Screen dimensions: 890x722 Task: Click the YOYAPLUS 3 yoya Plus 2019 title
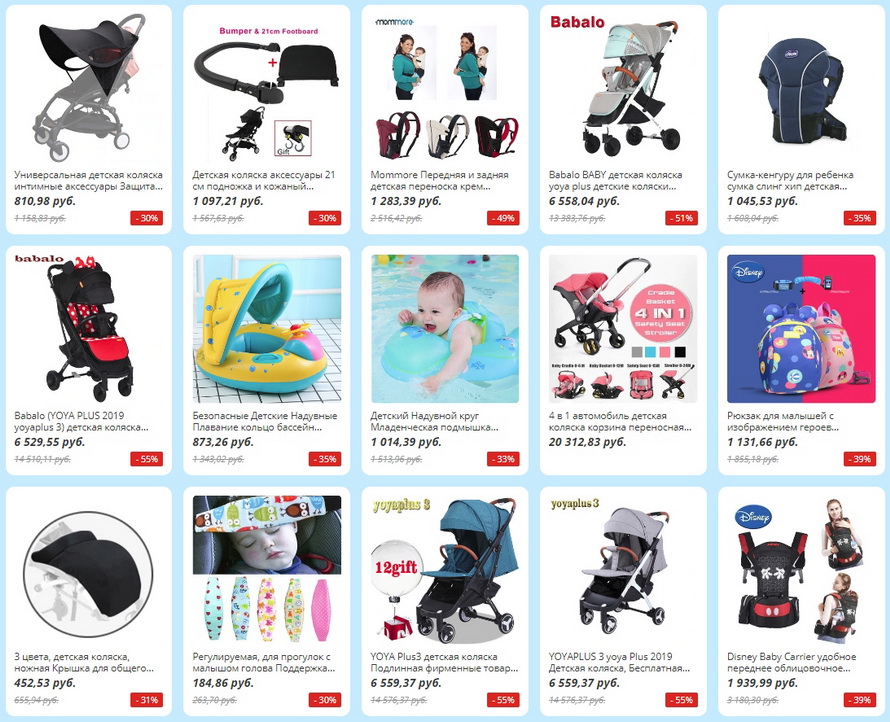[619, 662]
